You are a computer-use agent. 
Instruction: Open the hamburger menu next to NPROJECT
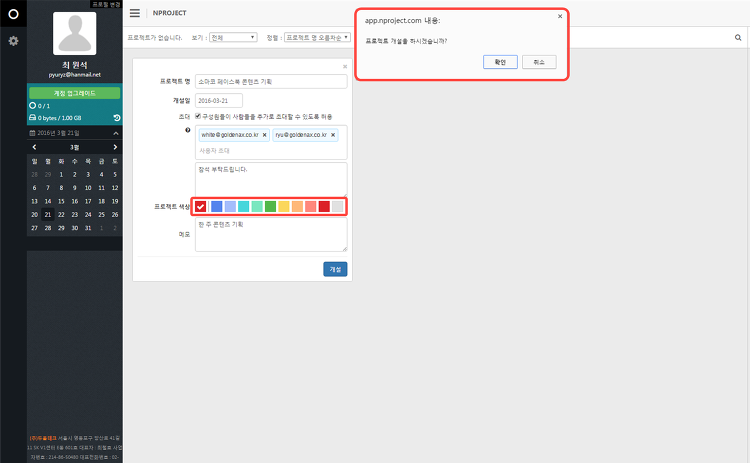pyautogui.click(x=135, y=13)
